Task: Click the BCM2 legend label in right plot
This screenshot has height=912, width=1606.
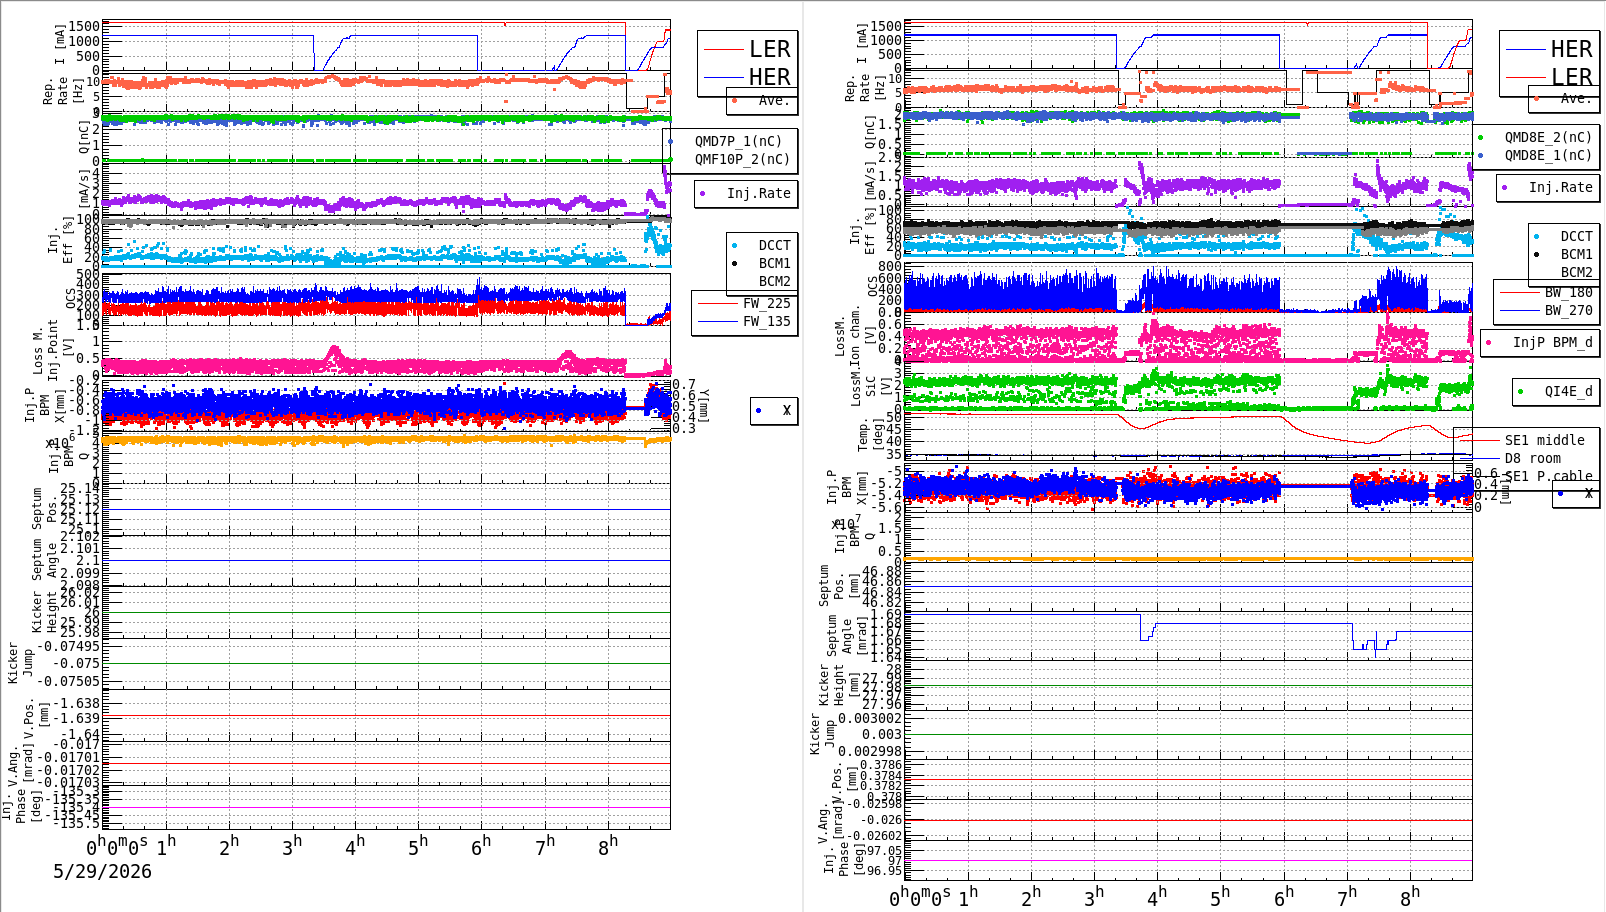Action: 1576,272
